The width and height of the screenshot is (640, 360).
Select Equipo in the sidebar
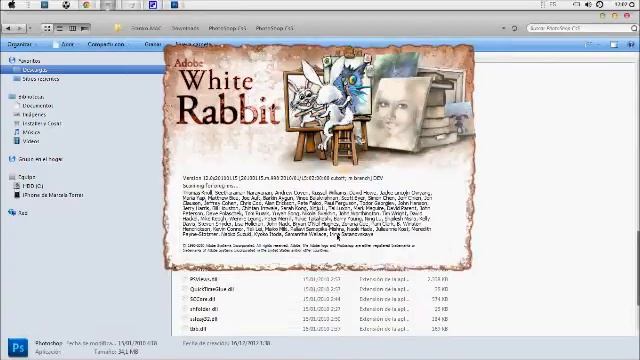tap(27, 177)
